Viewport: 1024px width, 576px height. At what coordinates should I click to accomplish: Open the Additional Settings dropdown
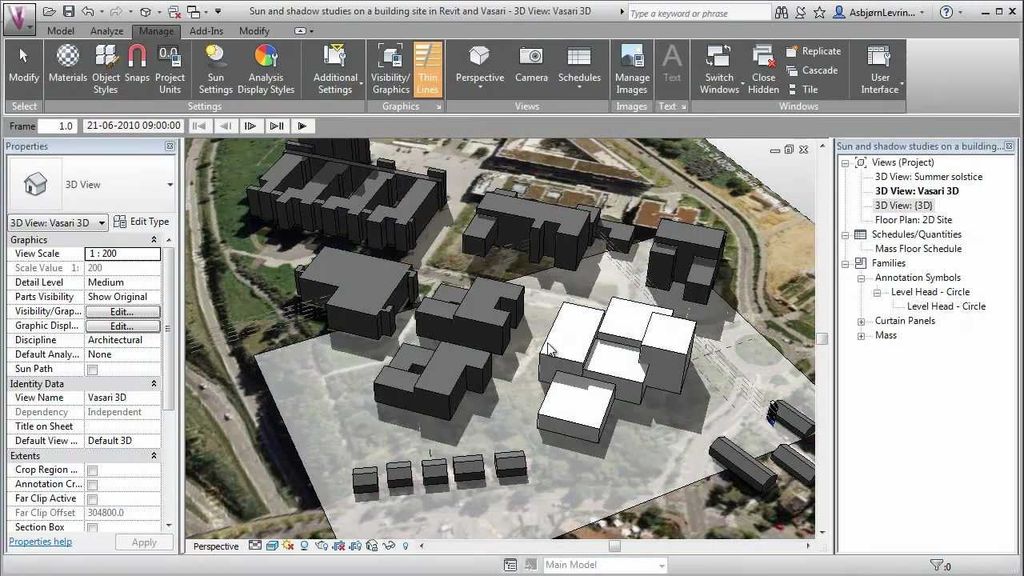[x=335, y=69]
